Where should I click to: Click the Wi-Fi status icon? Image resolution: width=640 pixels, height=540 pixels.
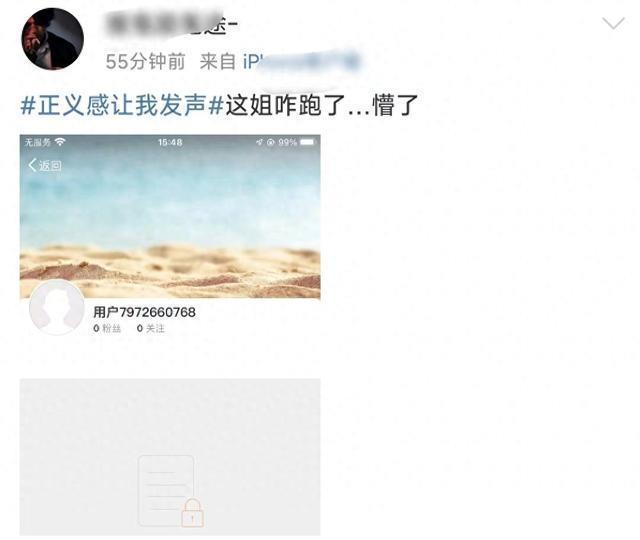click(60, 142)
